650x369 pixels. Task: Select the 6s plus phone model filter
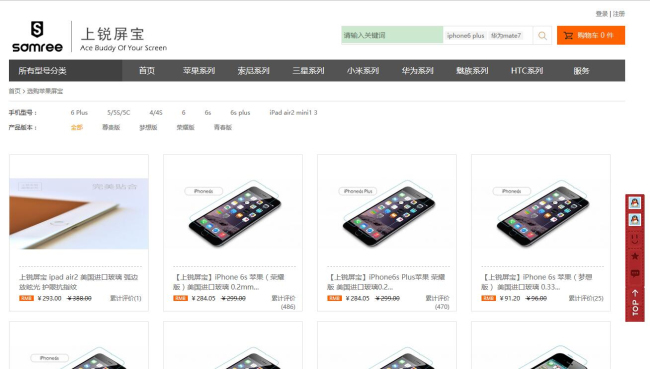(x=240, y=112)
